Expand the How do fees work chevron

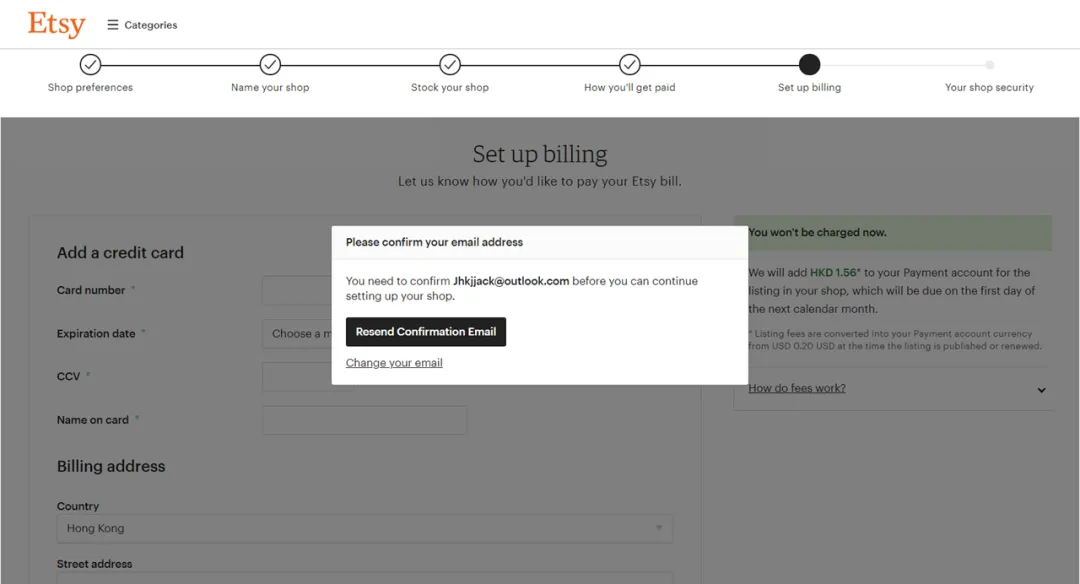[1041, 390]
